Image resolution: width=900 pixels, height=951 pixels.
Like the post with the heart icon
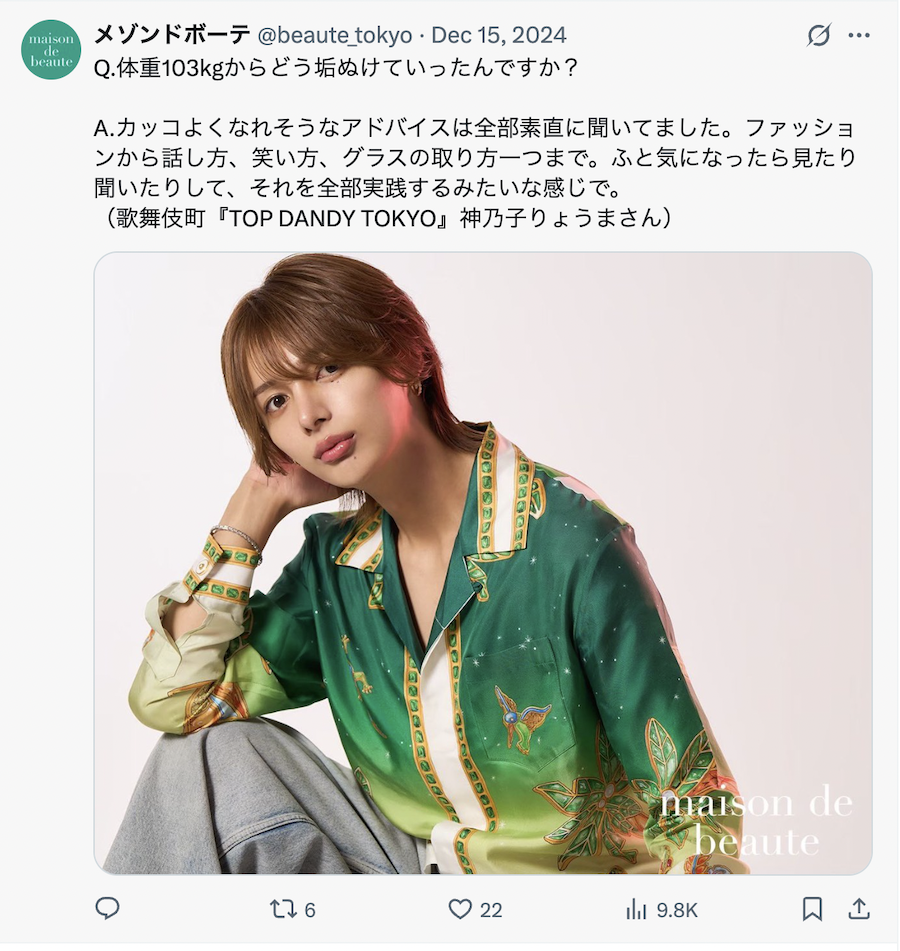pos(460,909)
